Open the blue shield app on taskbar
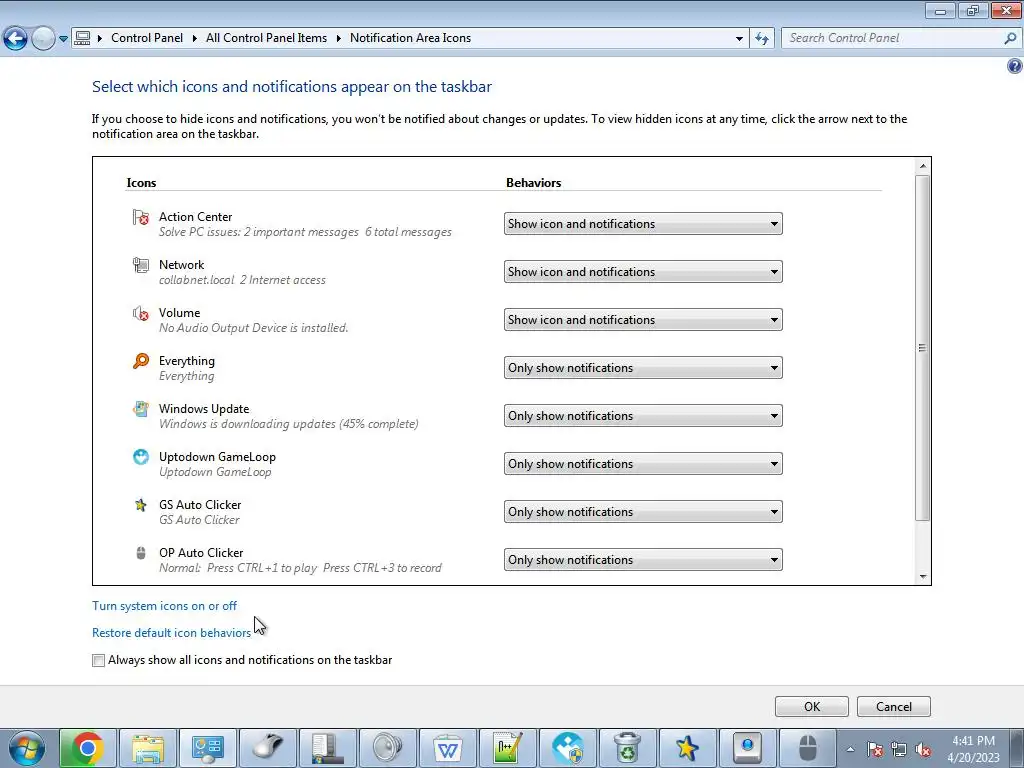Viewport: 1024px width, 768px height. coord(568,748)
